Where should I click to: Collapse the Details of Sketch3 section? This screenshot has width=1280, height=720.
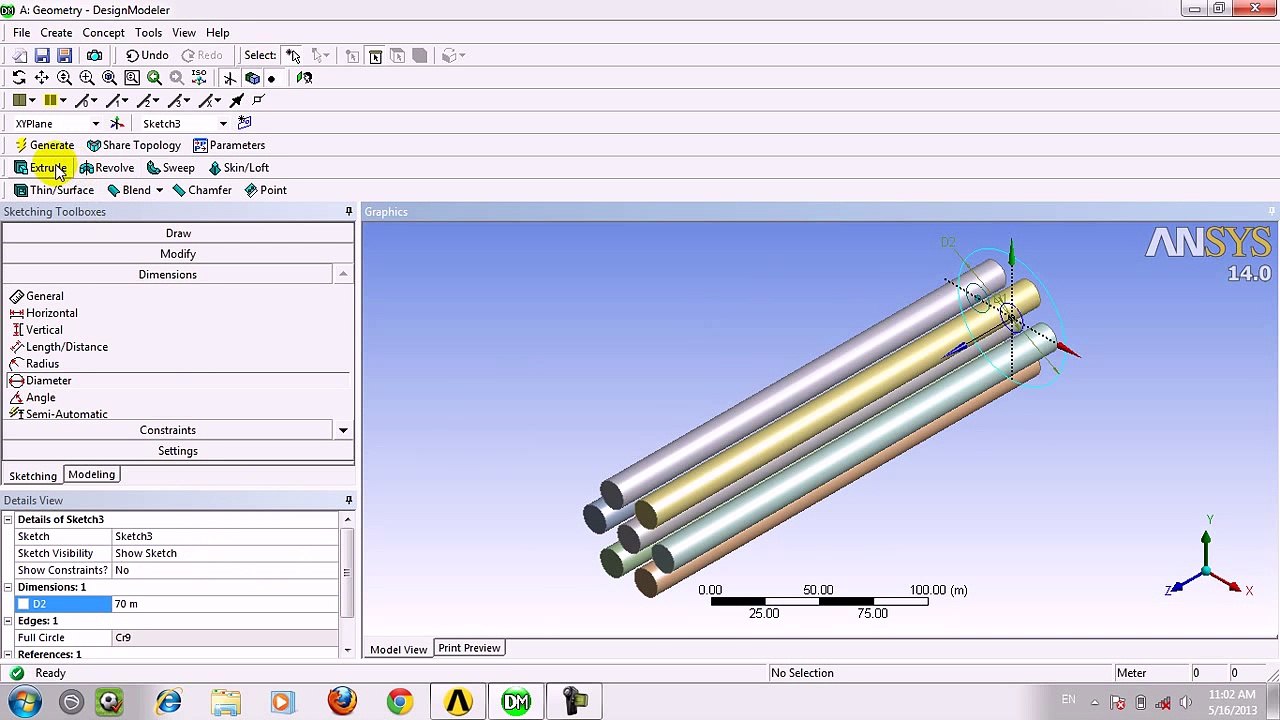8,520
